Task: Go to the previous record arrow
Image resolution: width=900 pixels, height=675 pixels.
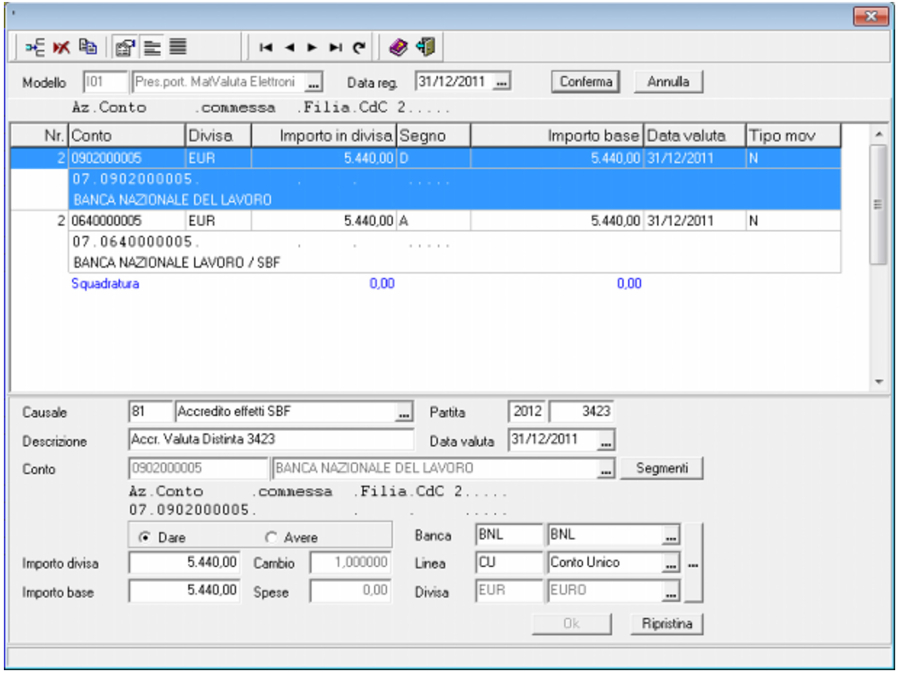Action: (x=288, y=47)
